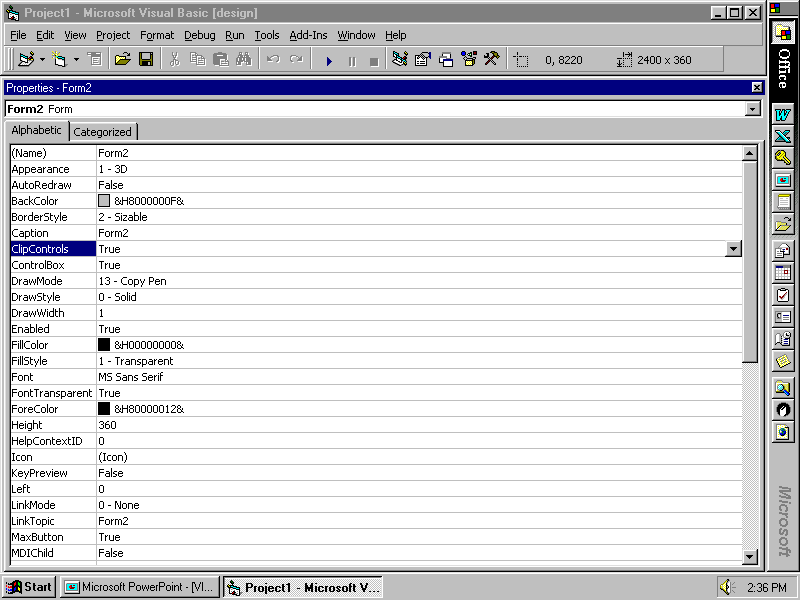Open the Object Browser toolbar icon
Viewport: 800px width, 600px height.
coord(469,59)
